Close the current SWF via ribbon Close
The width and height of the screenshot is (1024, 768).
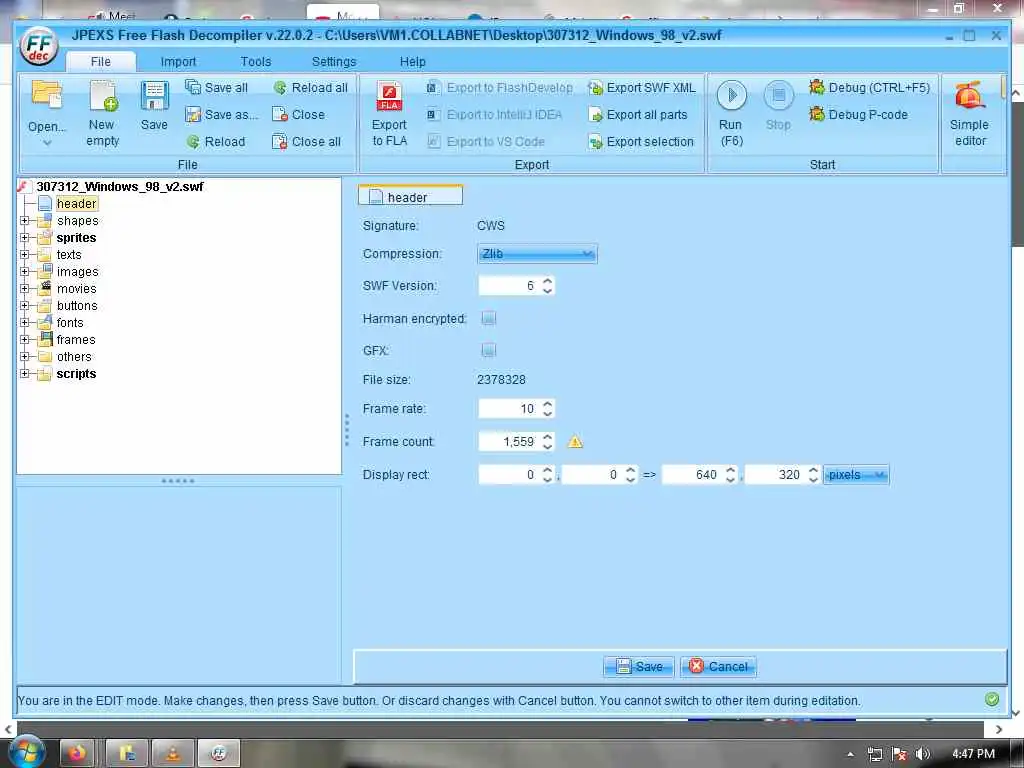pyautogui.click(x=298, y=114)
